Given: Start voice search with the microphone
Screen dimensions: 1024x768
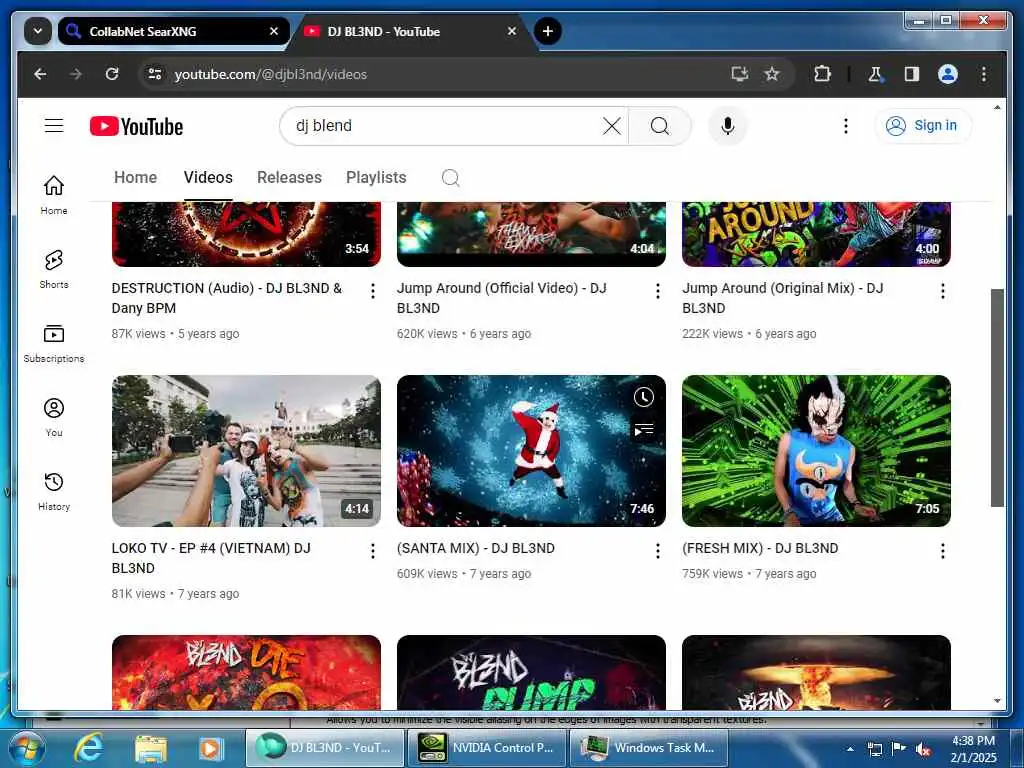Looking at the screenshot, I should point(728,125).
